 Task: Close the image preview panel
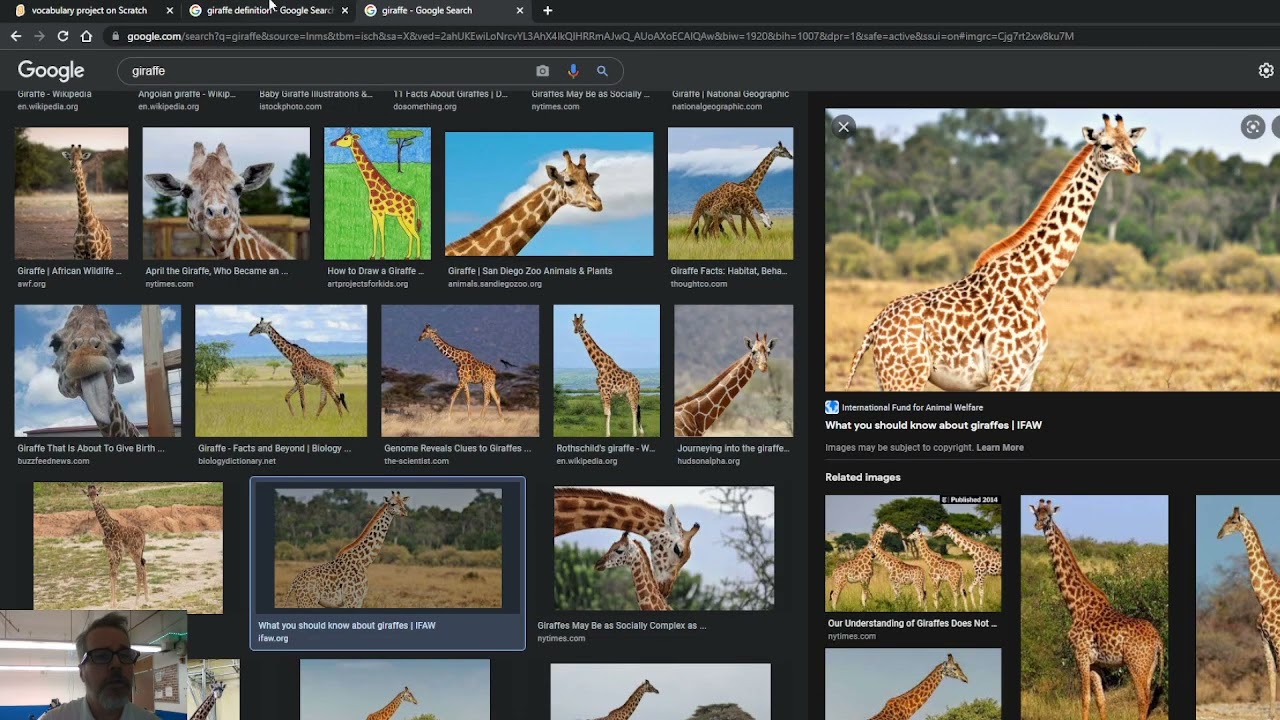click(843, 127)
